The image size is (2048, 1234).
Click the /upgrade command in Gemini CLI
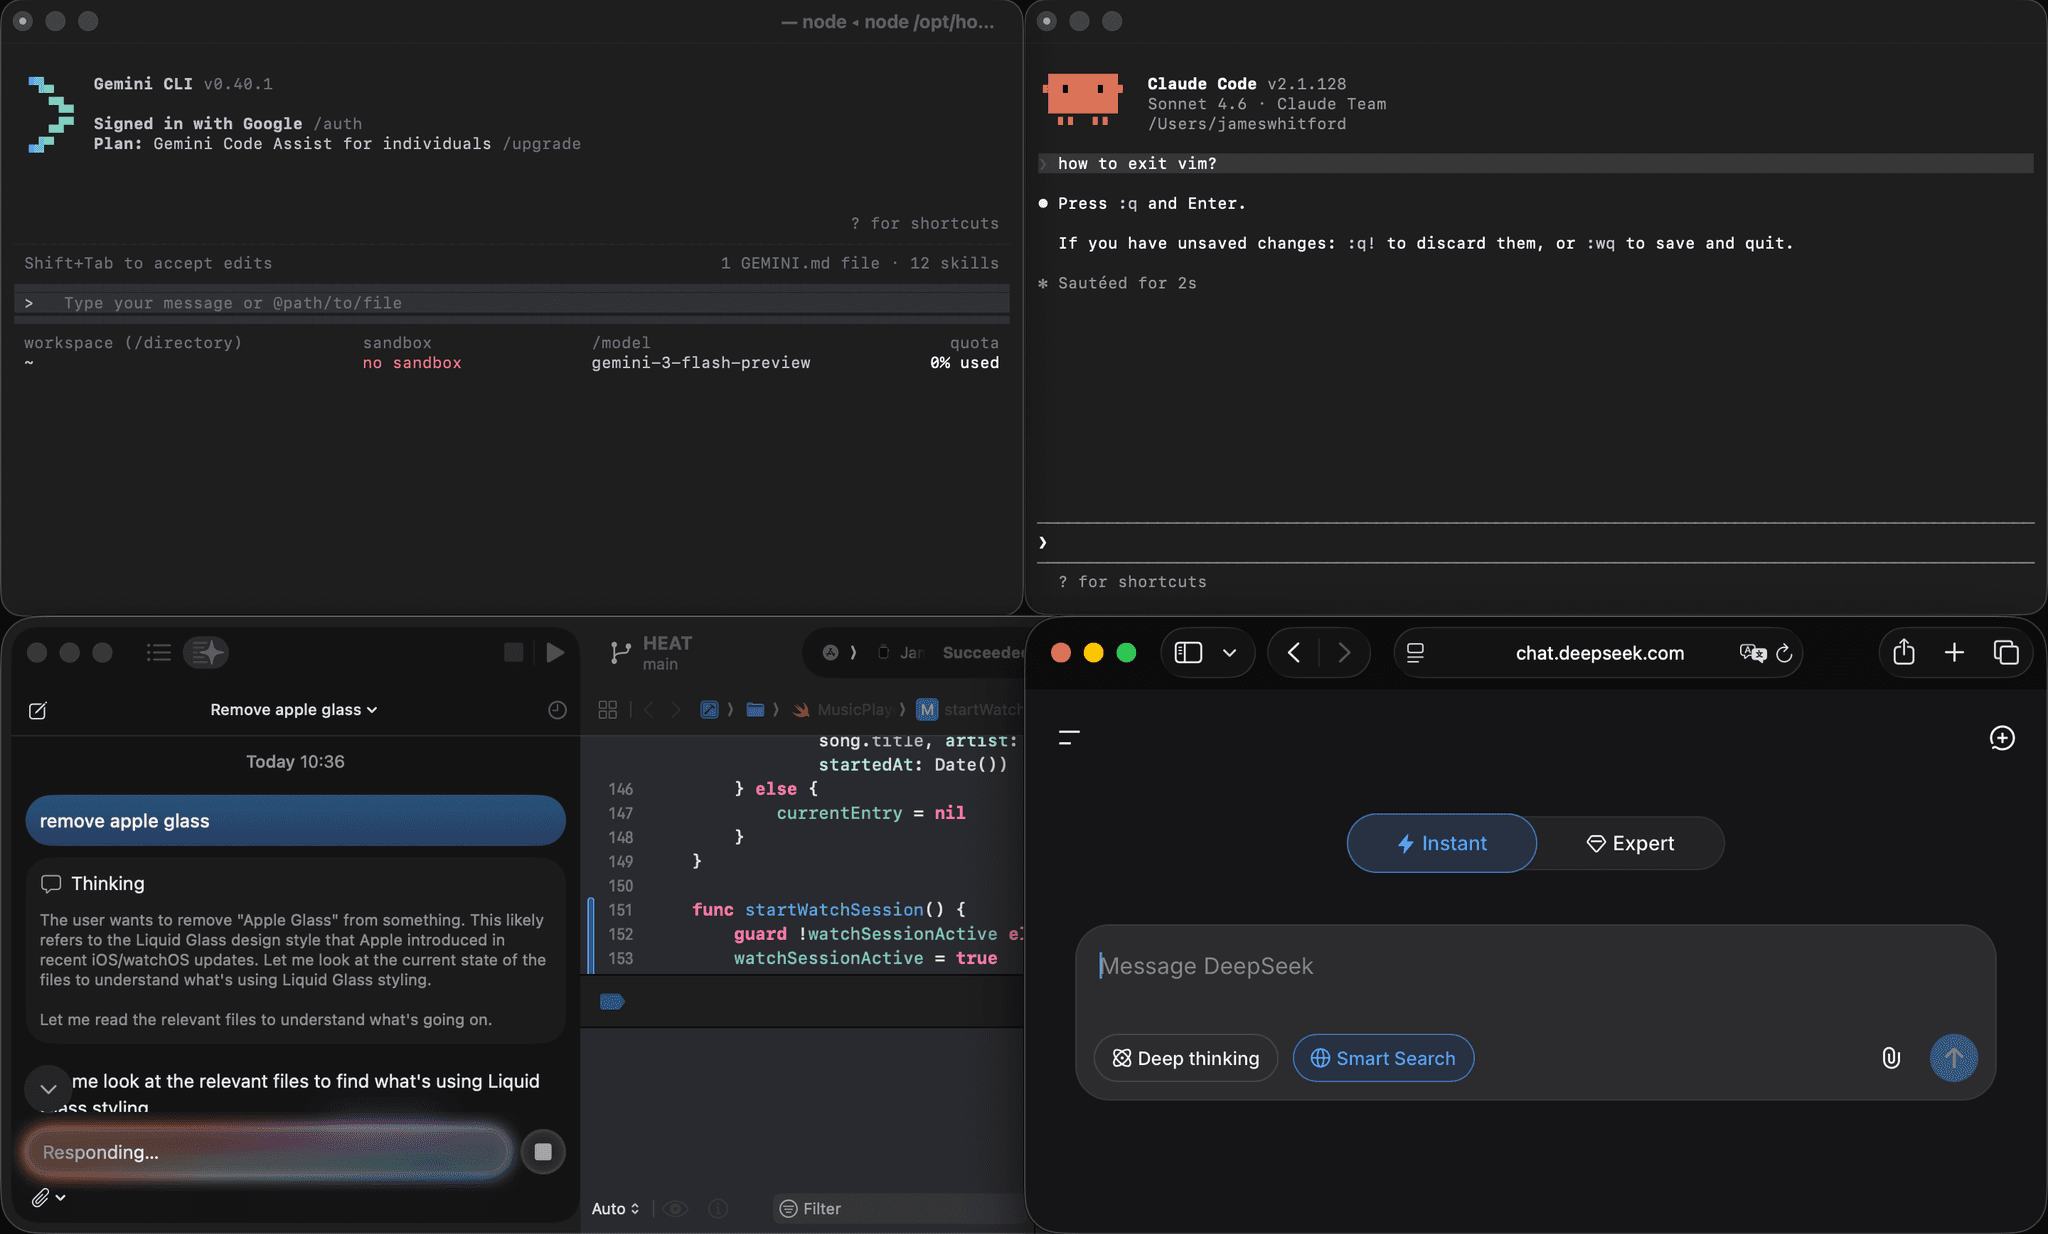pos(541,144)
